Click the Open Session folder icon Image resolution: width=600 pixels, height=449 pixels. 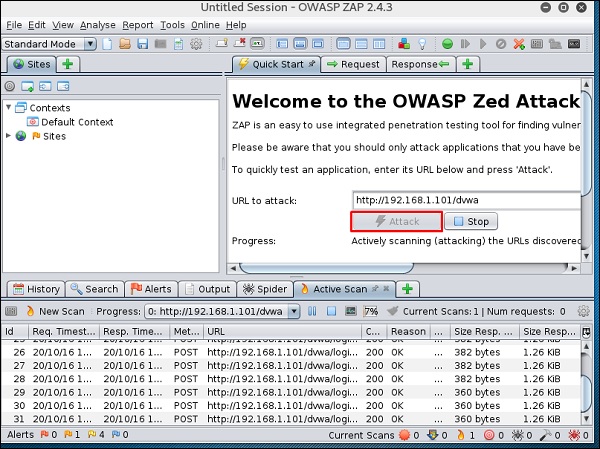(125, 44)
